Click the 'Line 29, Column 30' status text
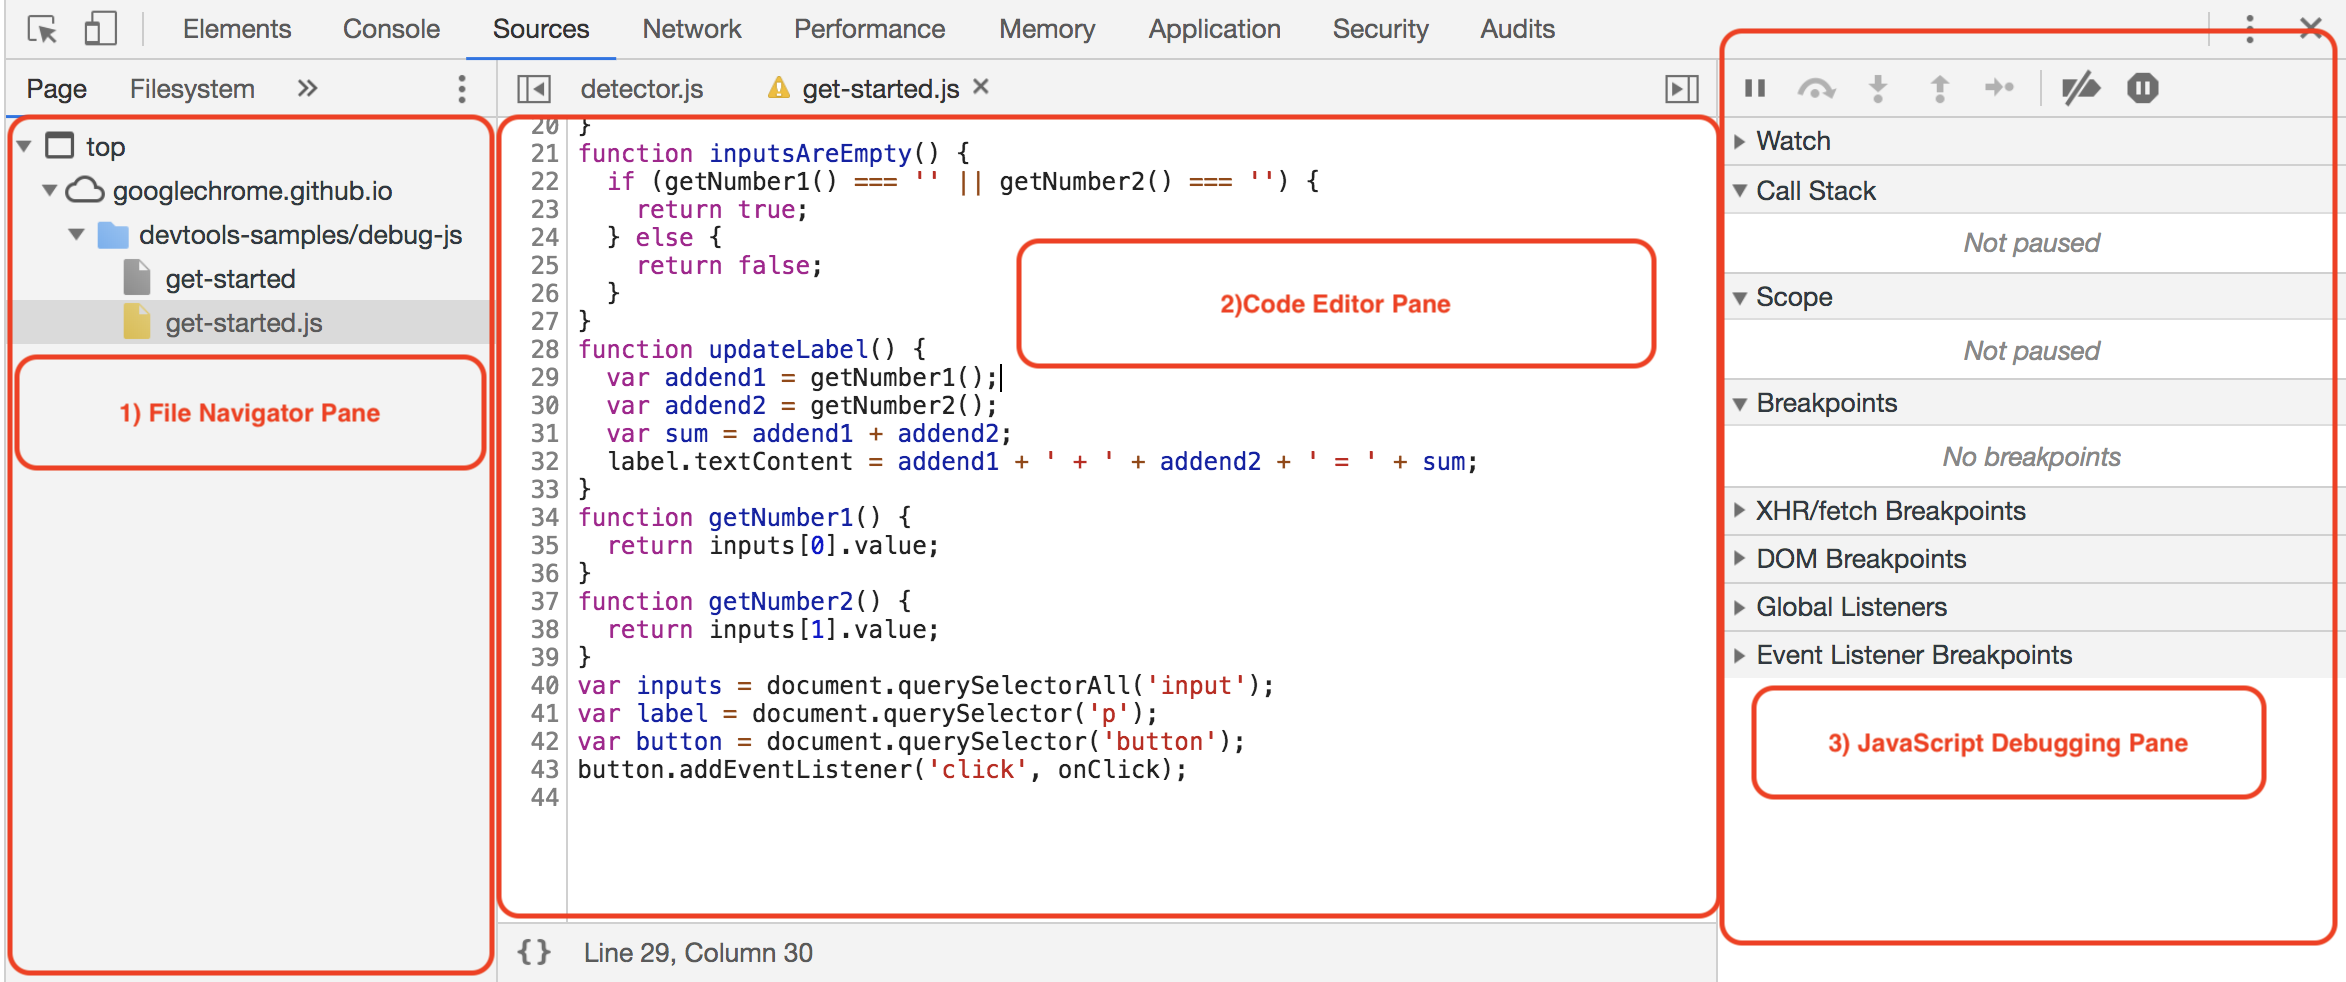Screen dimensions: 2346x982 698,952
